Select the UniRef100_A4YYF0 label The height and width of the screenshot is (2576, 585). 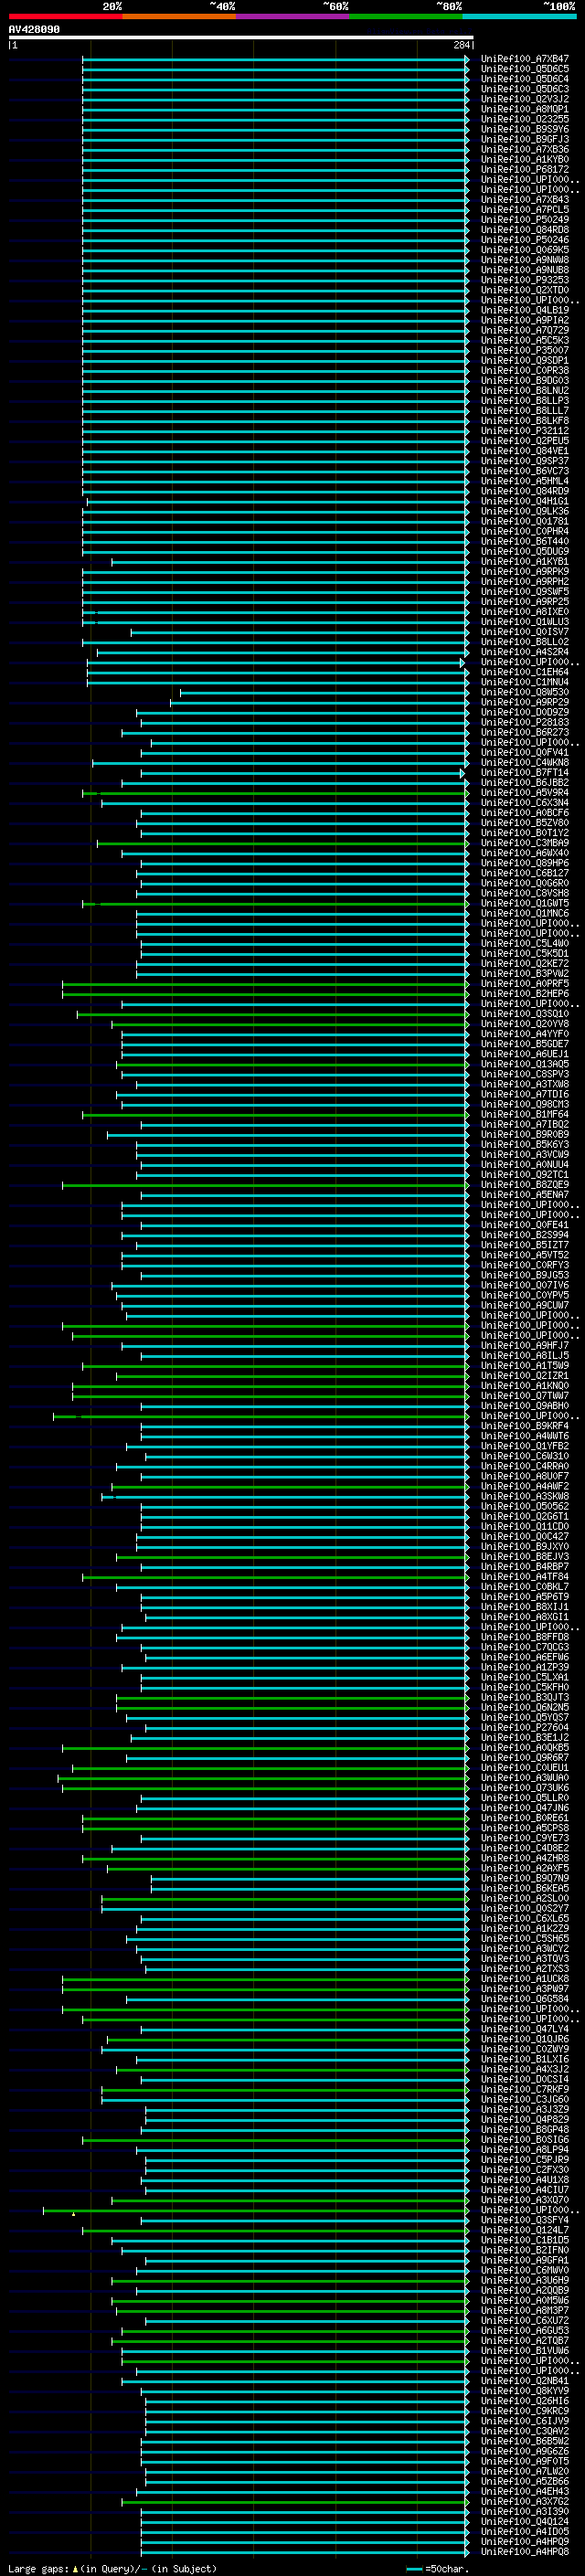(x=524, y=1034)
